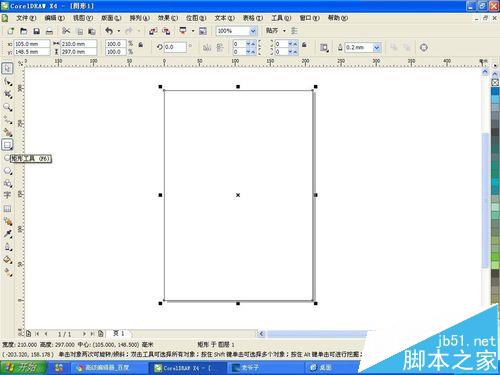Click the Open file icon

pos(23,31)
